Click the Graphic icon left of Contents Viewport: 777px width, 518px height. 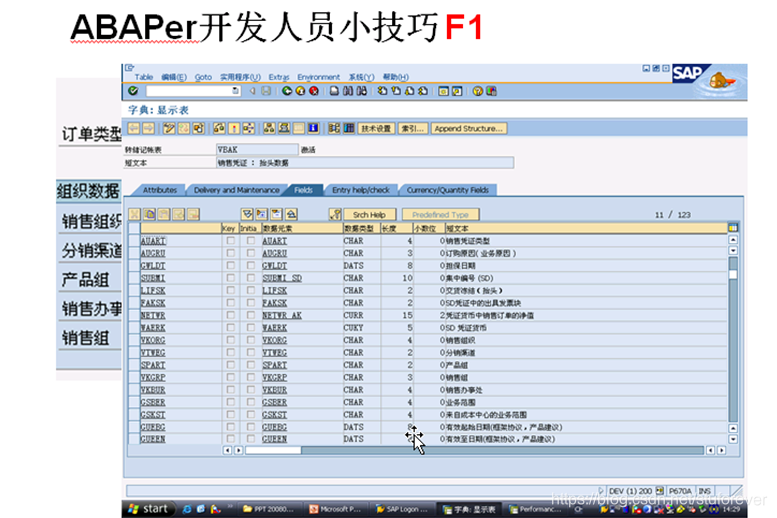tap(334, 128)
